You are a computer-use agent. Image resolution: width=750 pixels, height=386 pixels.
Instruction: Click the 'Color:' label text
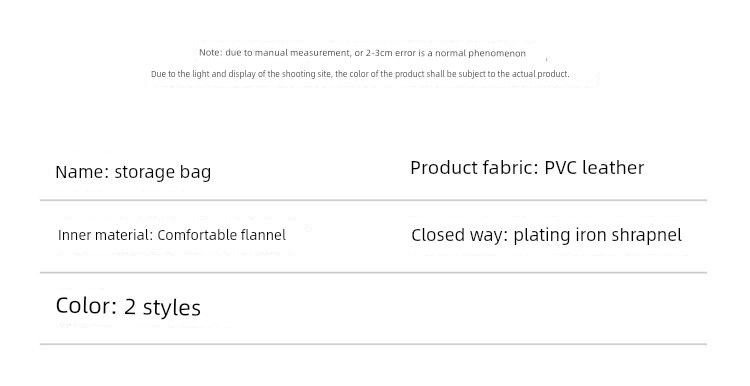point(87,306)
